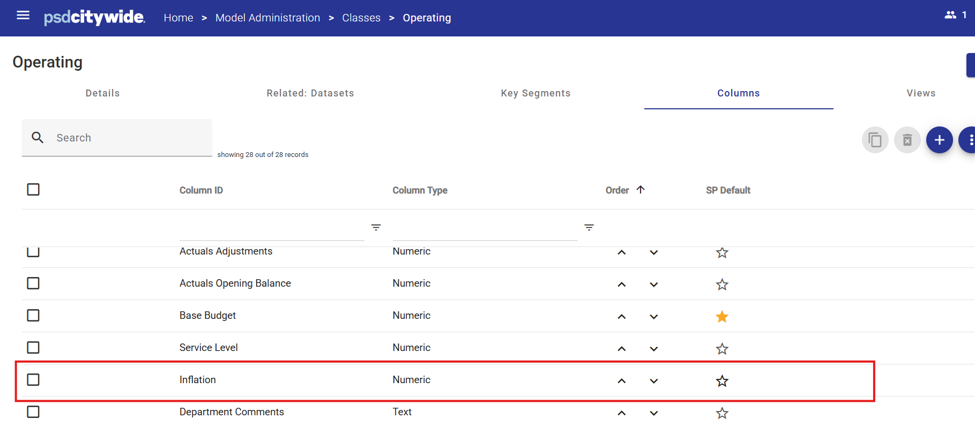The height and width of the screenshot is (426, 975).
Task: Check the Service Level row checkbox
Action: pyautogui.click(x=34, y=347)
